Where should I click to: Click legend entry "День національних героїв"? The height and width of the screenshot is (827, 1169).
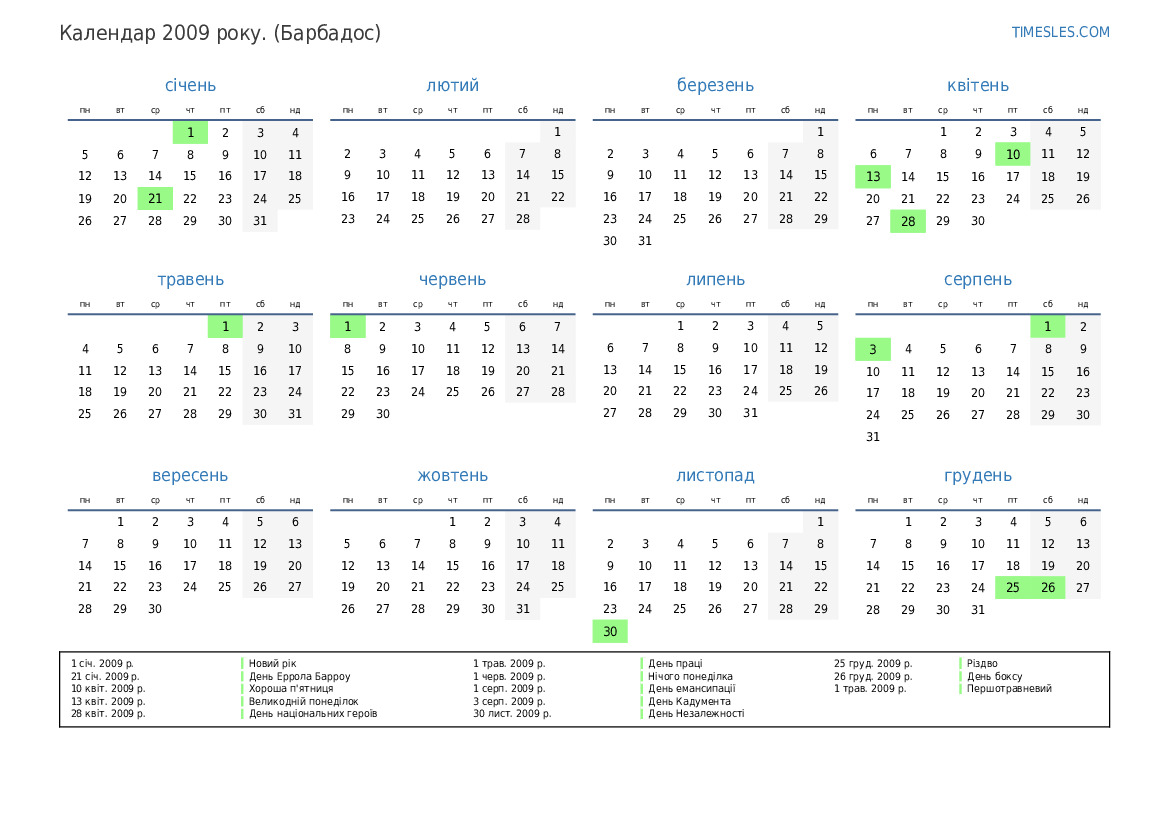(x=313, y=714)
